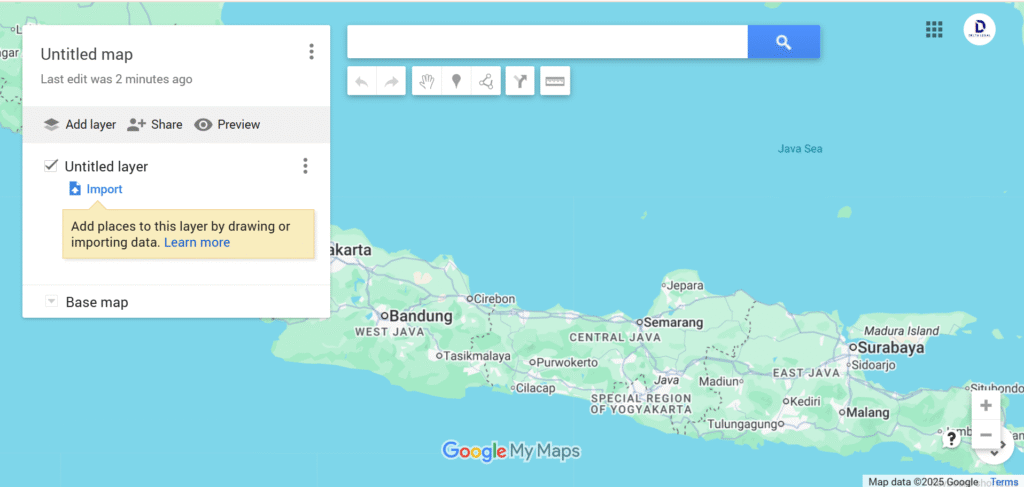The width and height of the screenshot is (1024, 487).
Task: Zoom in with the plus button
Action: [x=986, y=406]
